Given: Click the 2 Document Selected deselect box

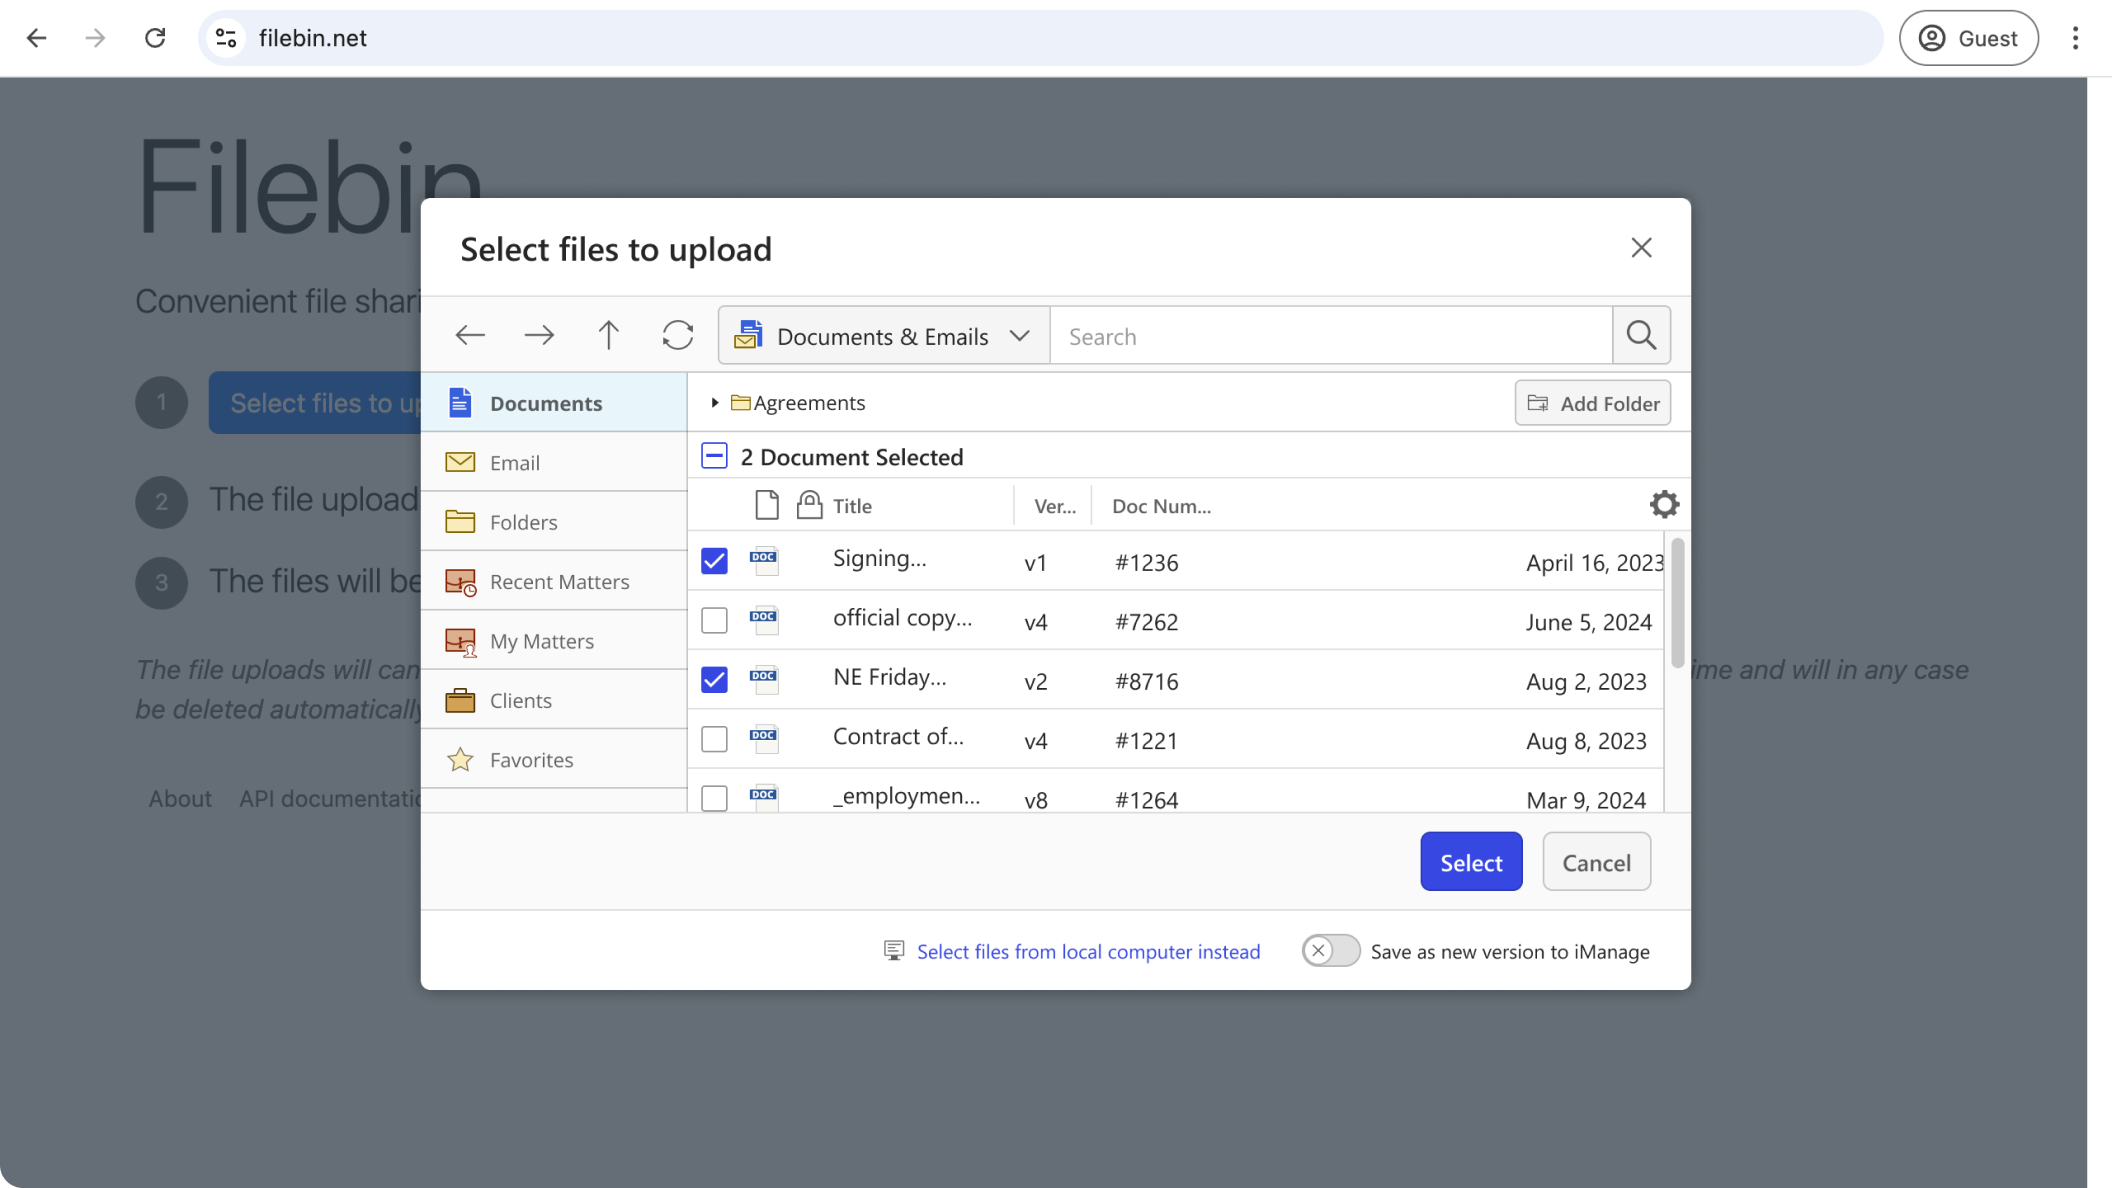Looking at the screenshot, I should click(x=714, y=456).
